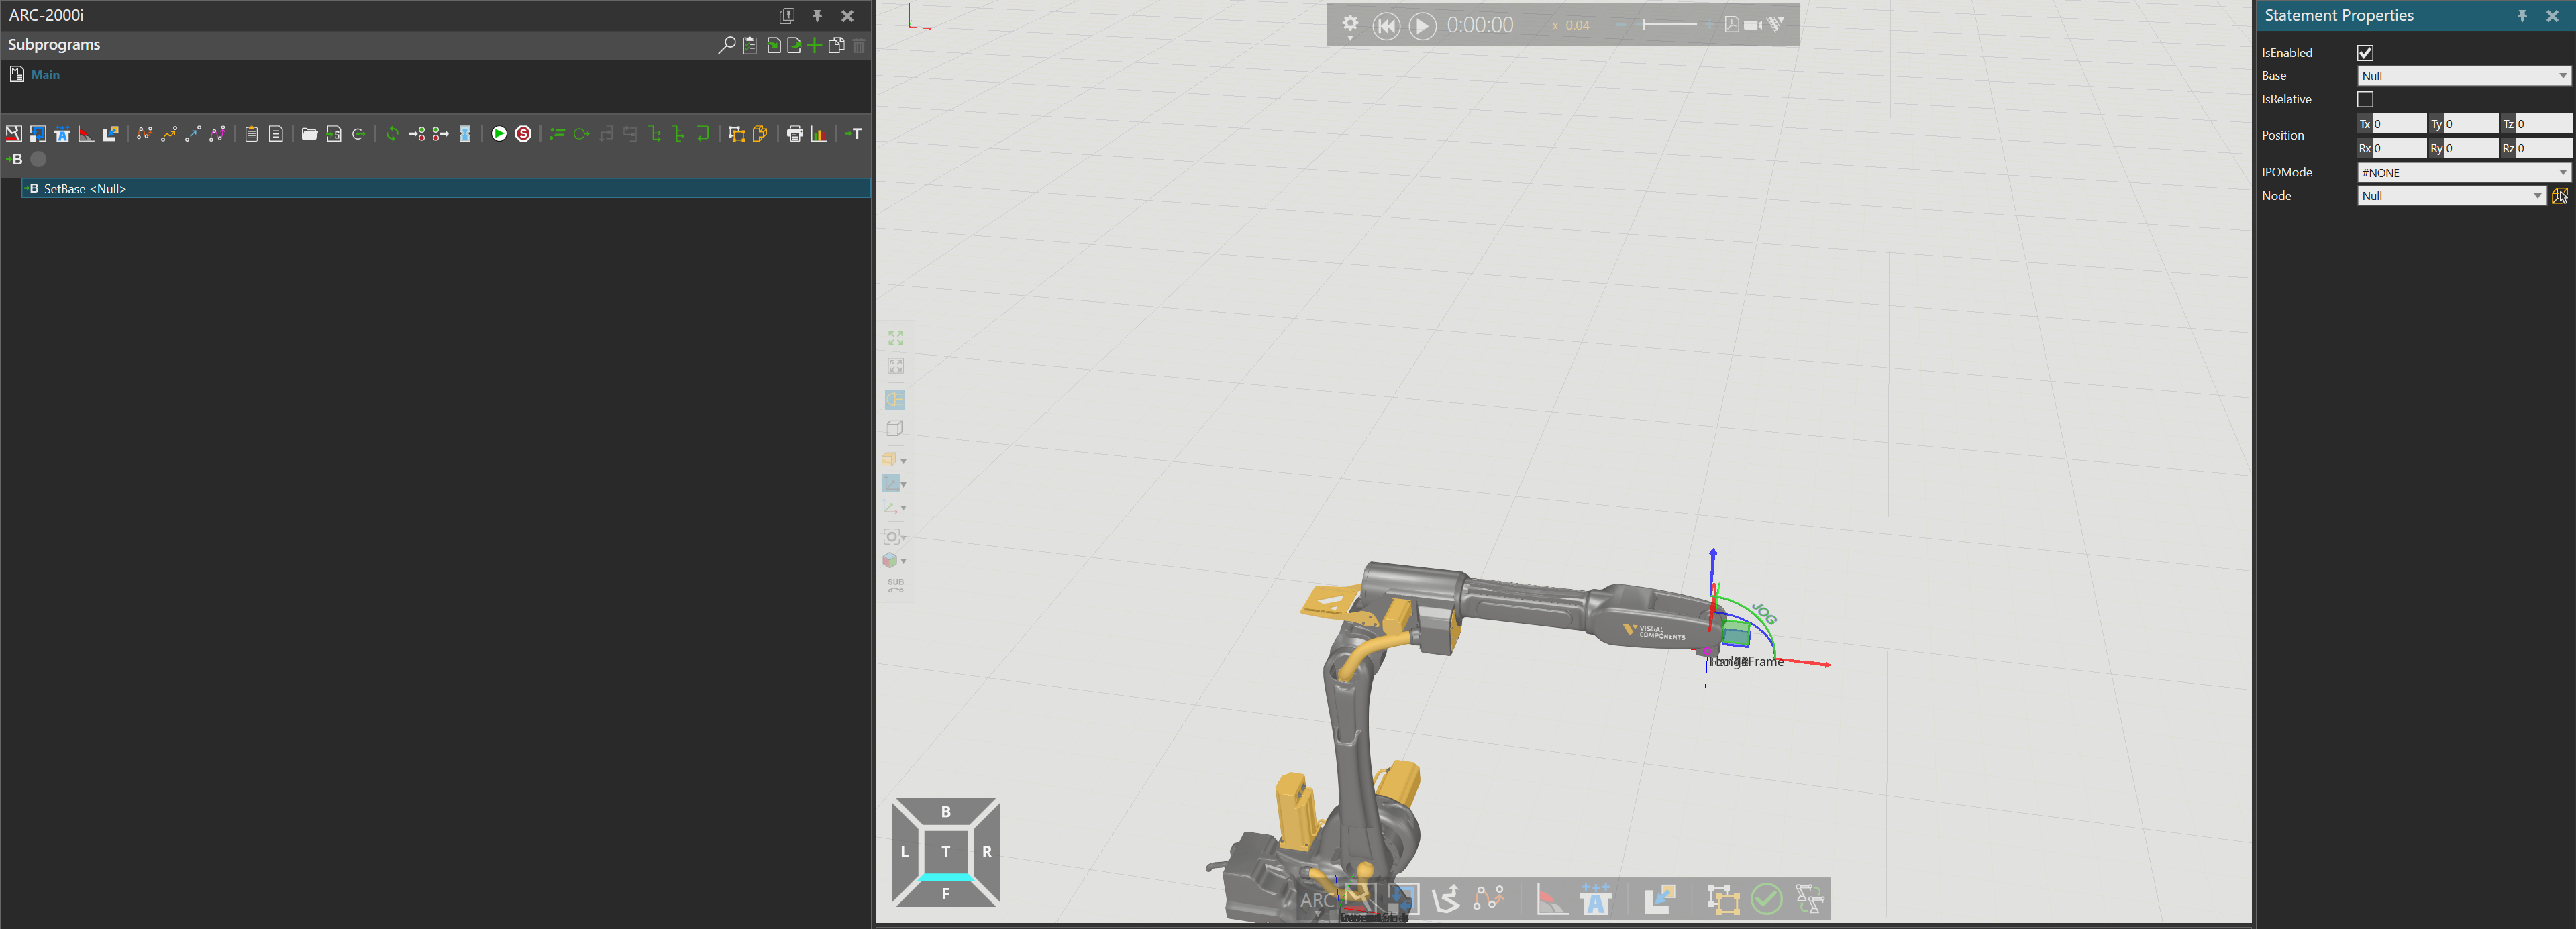
Task: Click the exchange robots icon in viewport toolbar
Action: 1811,899
